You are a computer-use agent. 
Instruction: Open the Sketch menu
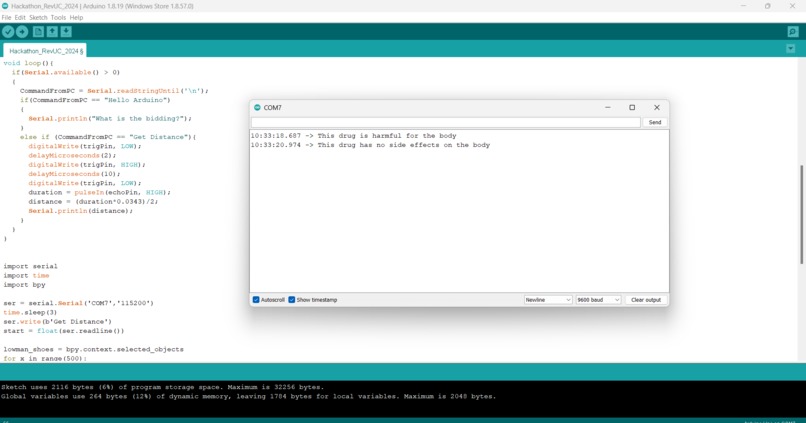(x=38, y=17)
